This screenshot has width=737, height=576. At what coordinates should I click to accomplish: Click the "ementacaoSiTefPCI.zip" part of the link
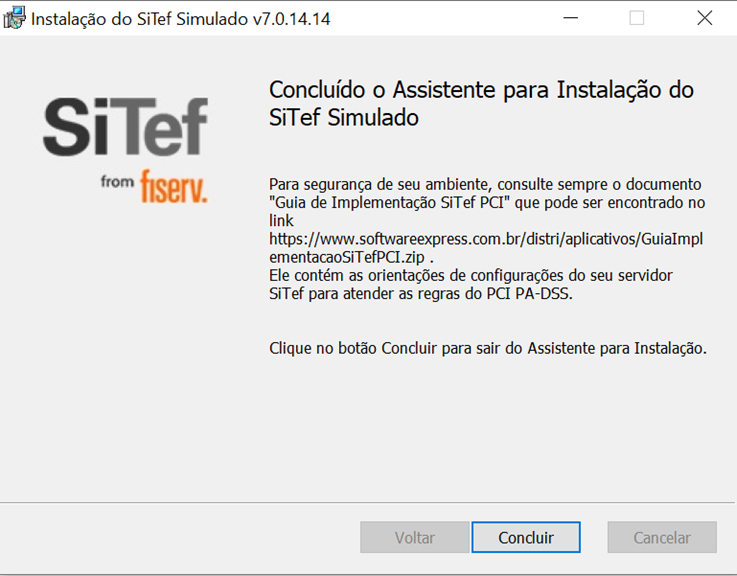(347, 257)
